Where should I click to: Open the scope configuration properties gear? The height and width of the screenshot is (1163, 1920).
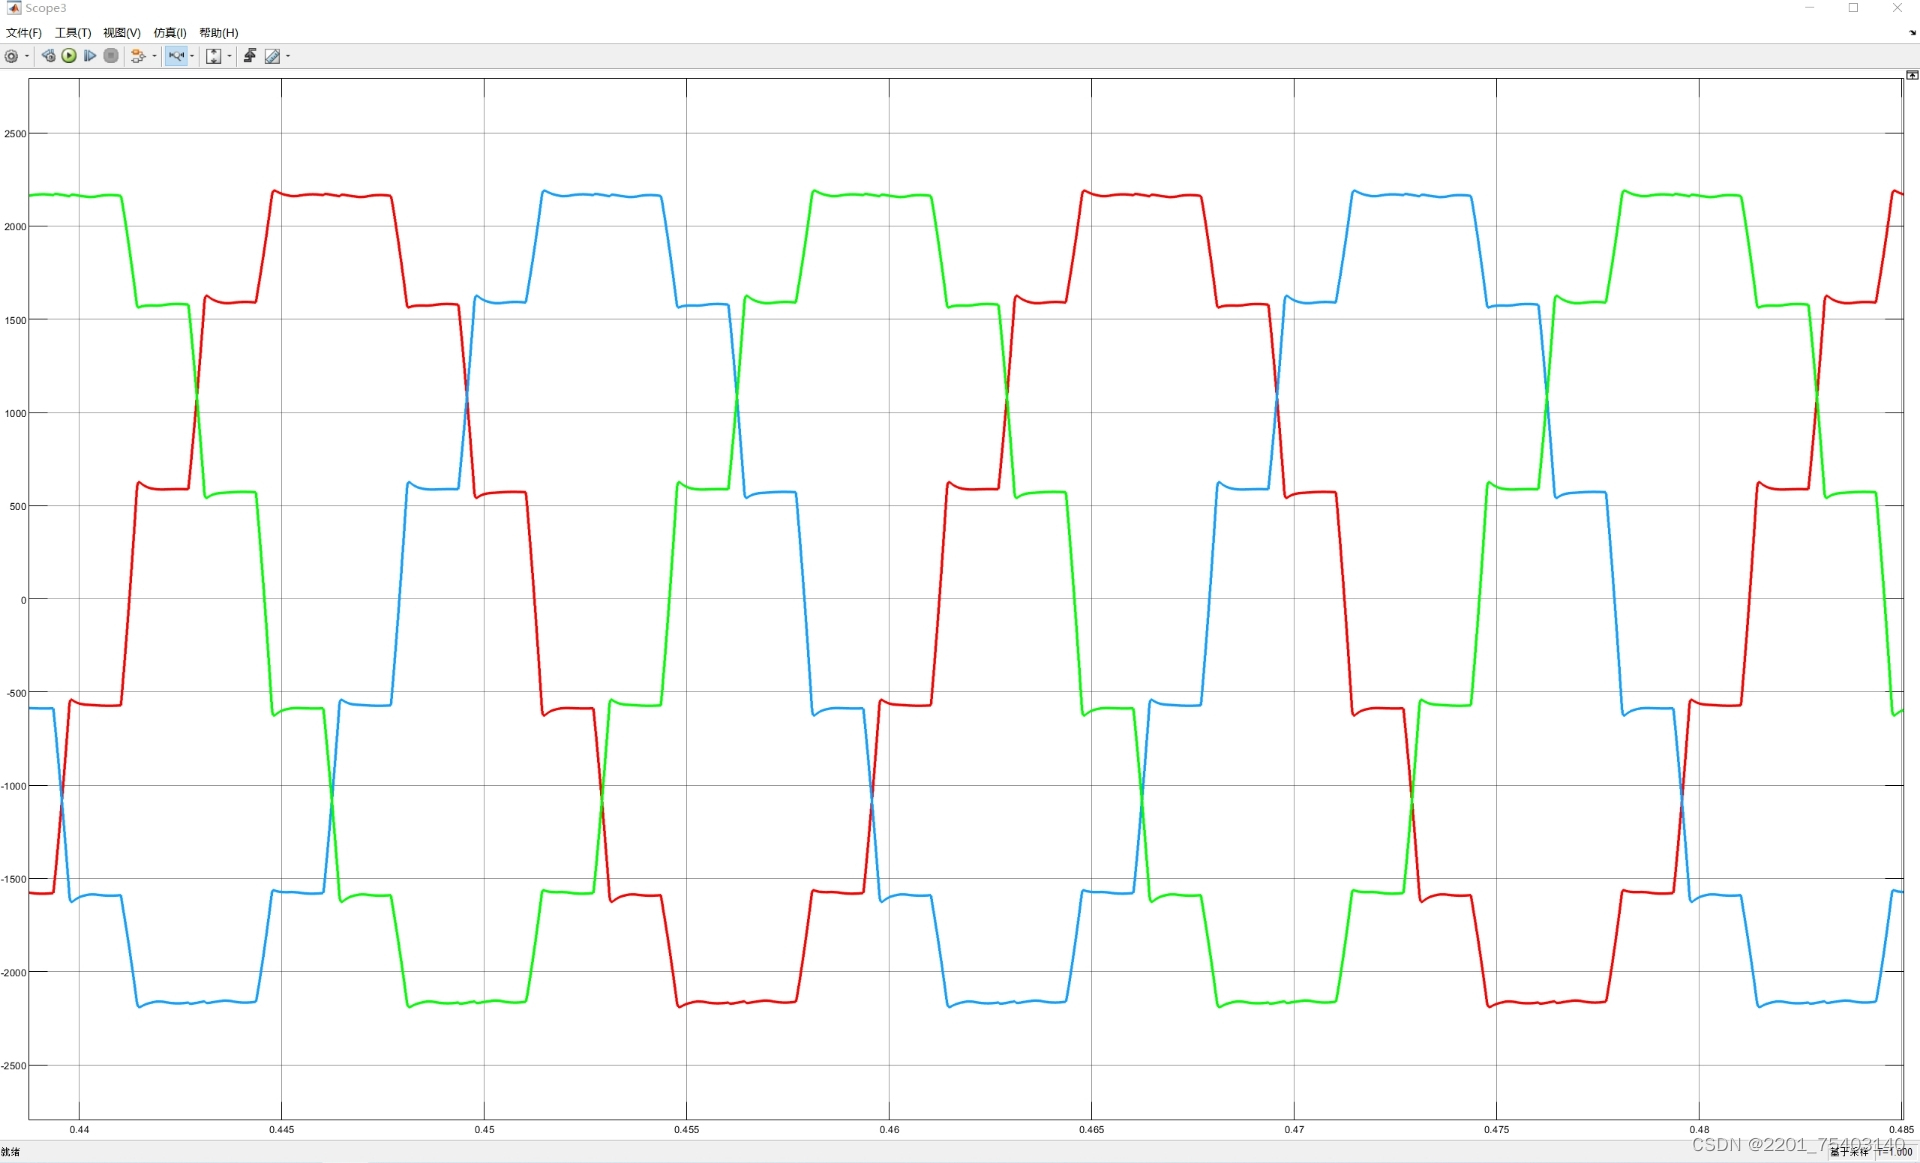[x=11, y=56]
